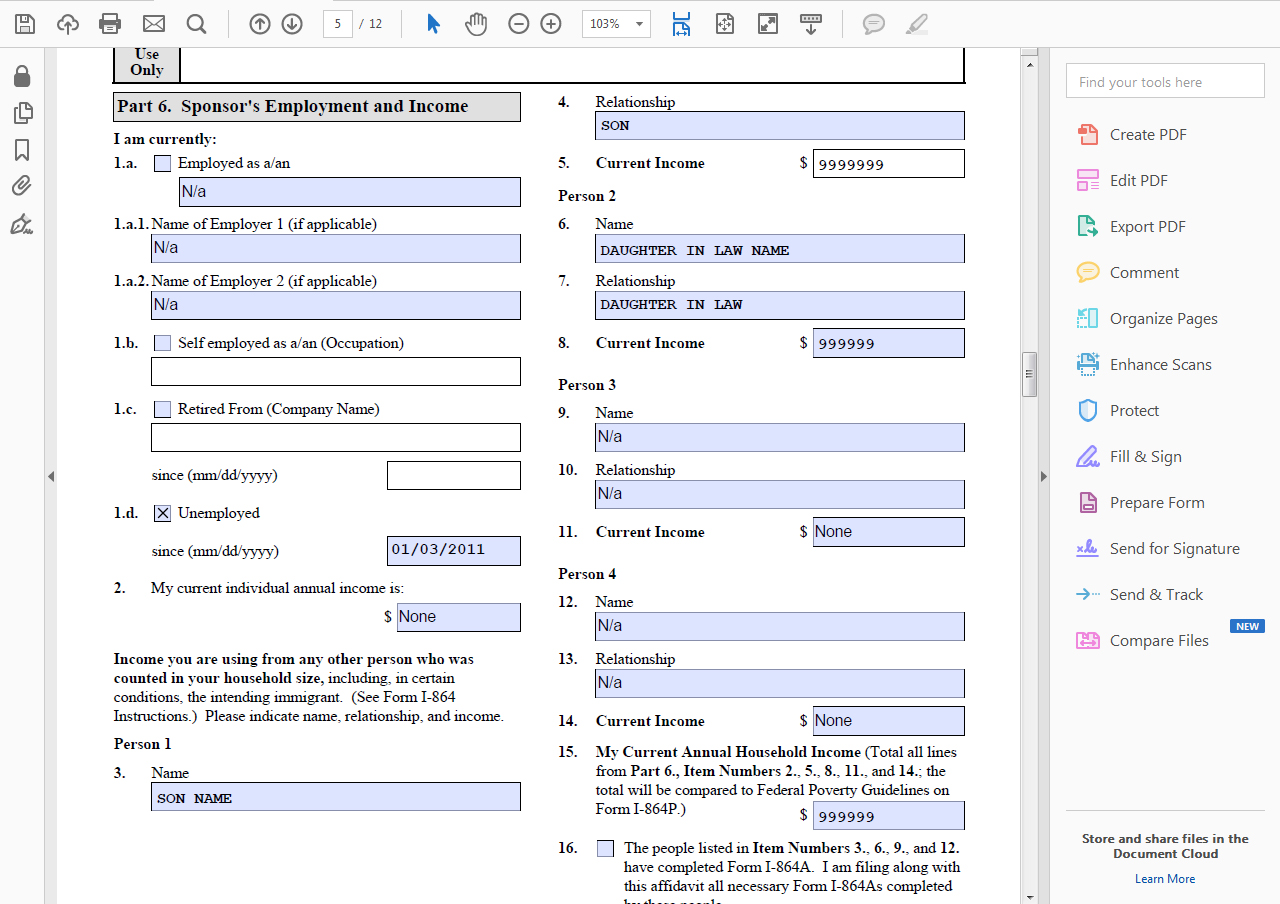Viewport: 1280px width, 904px height.
Task: Expand the left navigation pane arrow
Action: [51, 477]
